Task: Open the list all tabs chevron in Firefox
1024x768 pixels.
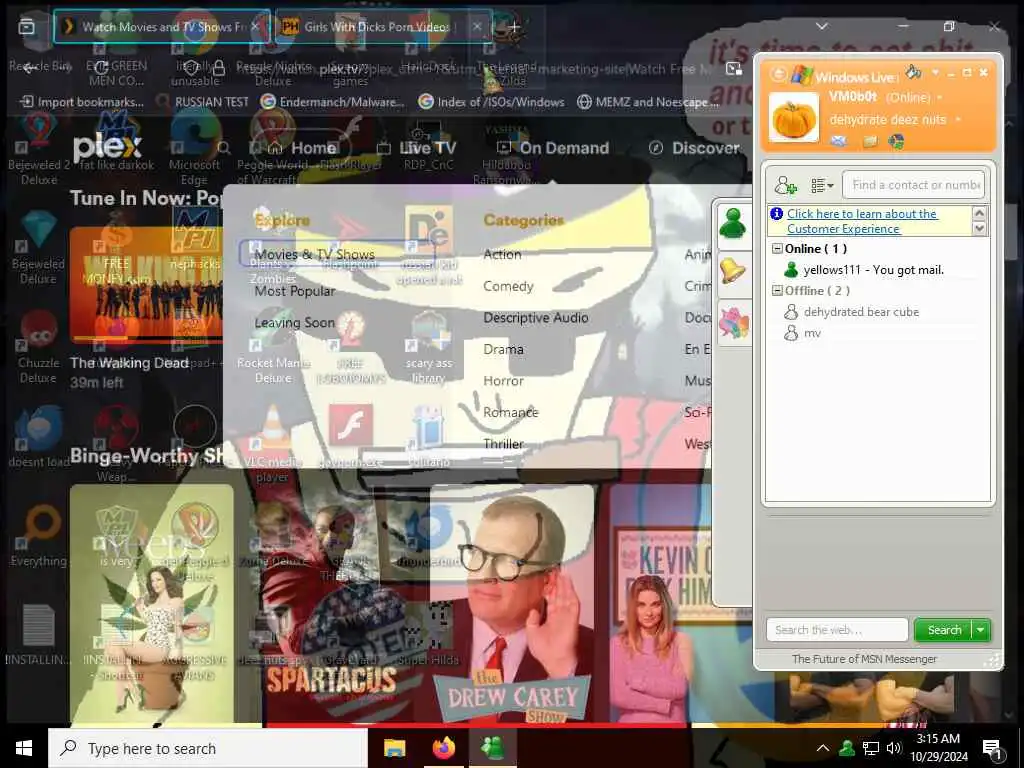Action: [x=822, y=26]
